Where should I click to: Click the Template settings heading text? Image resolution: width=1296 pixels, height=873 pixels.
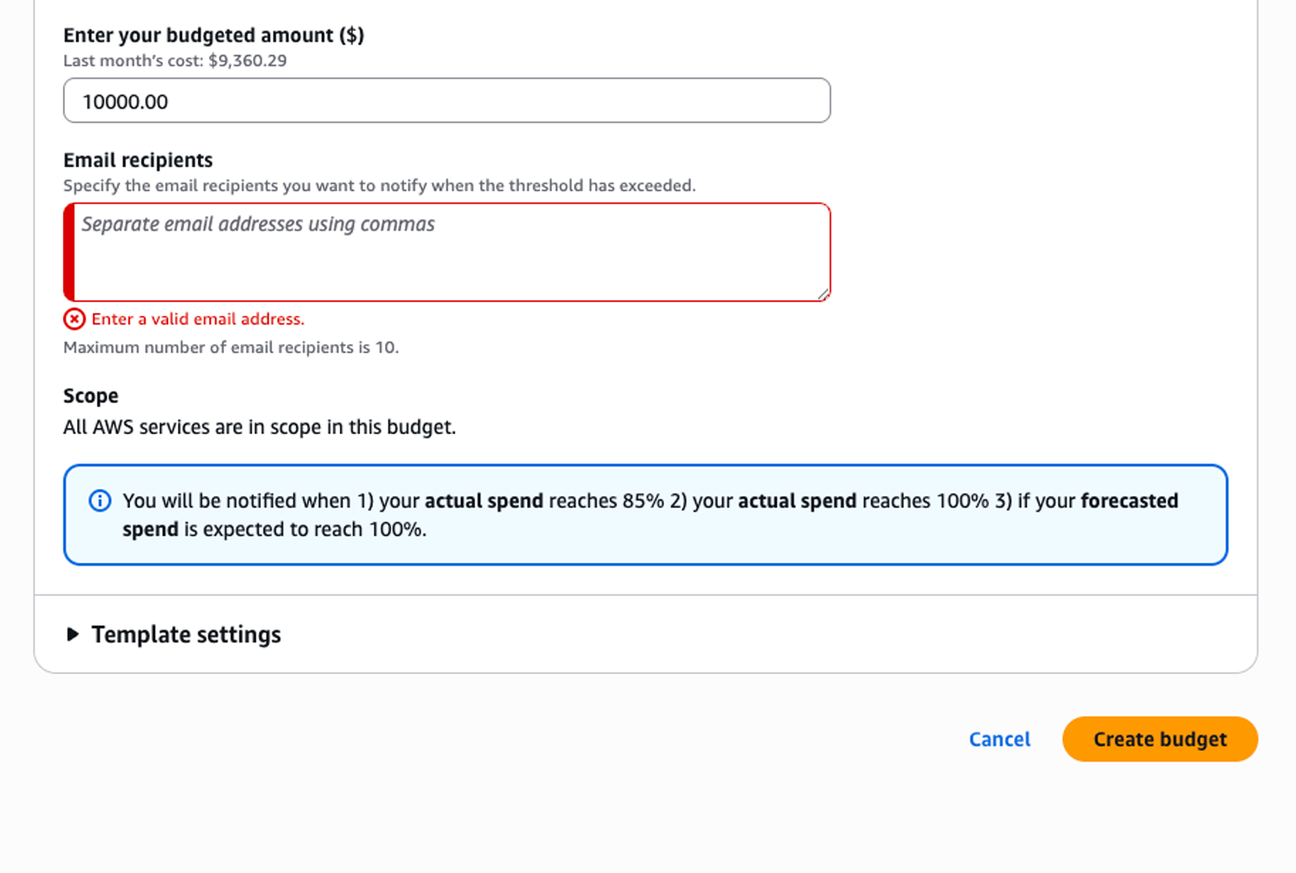[x=186, y=634]
